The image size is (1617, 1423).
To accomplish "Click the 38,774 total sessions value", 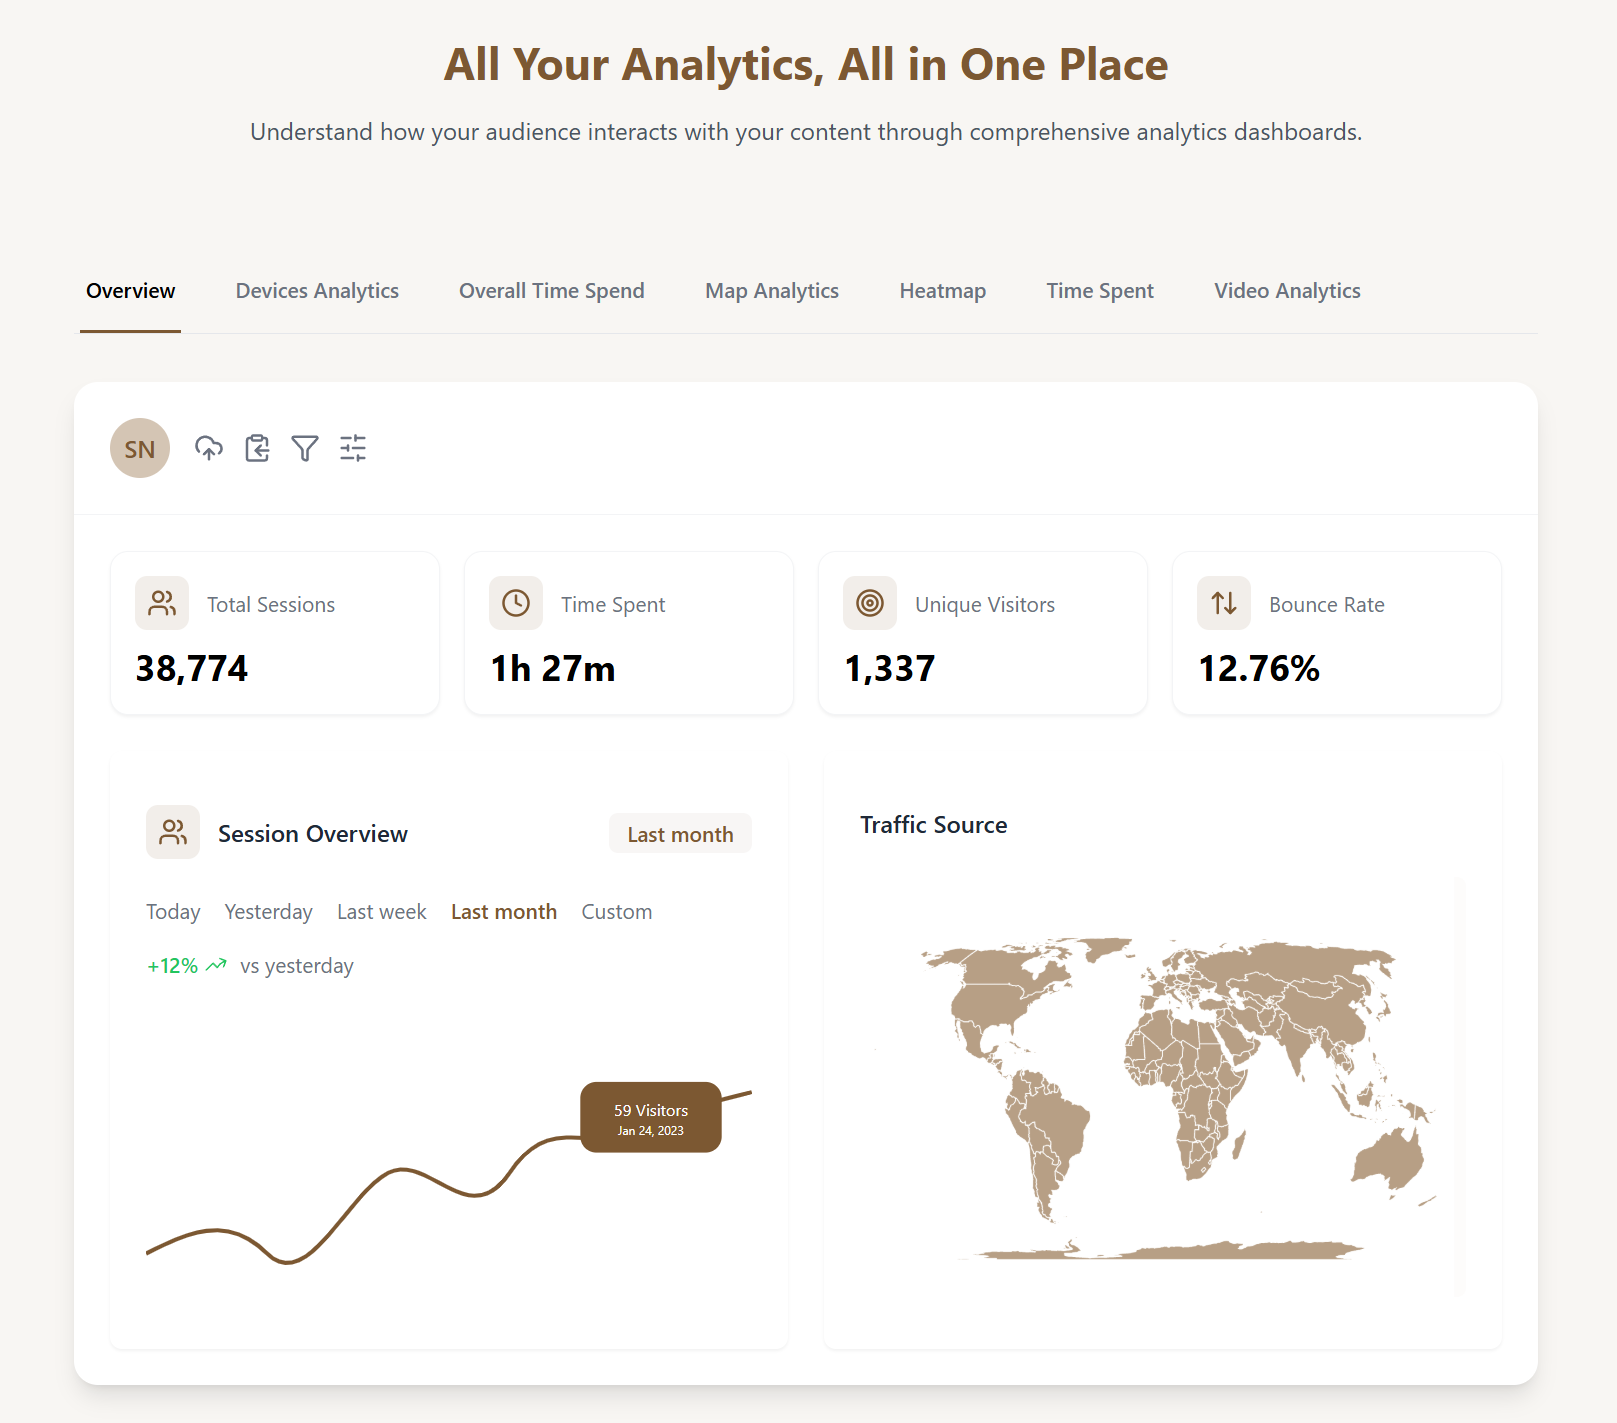I will coord(192,668).
